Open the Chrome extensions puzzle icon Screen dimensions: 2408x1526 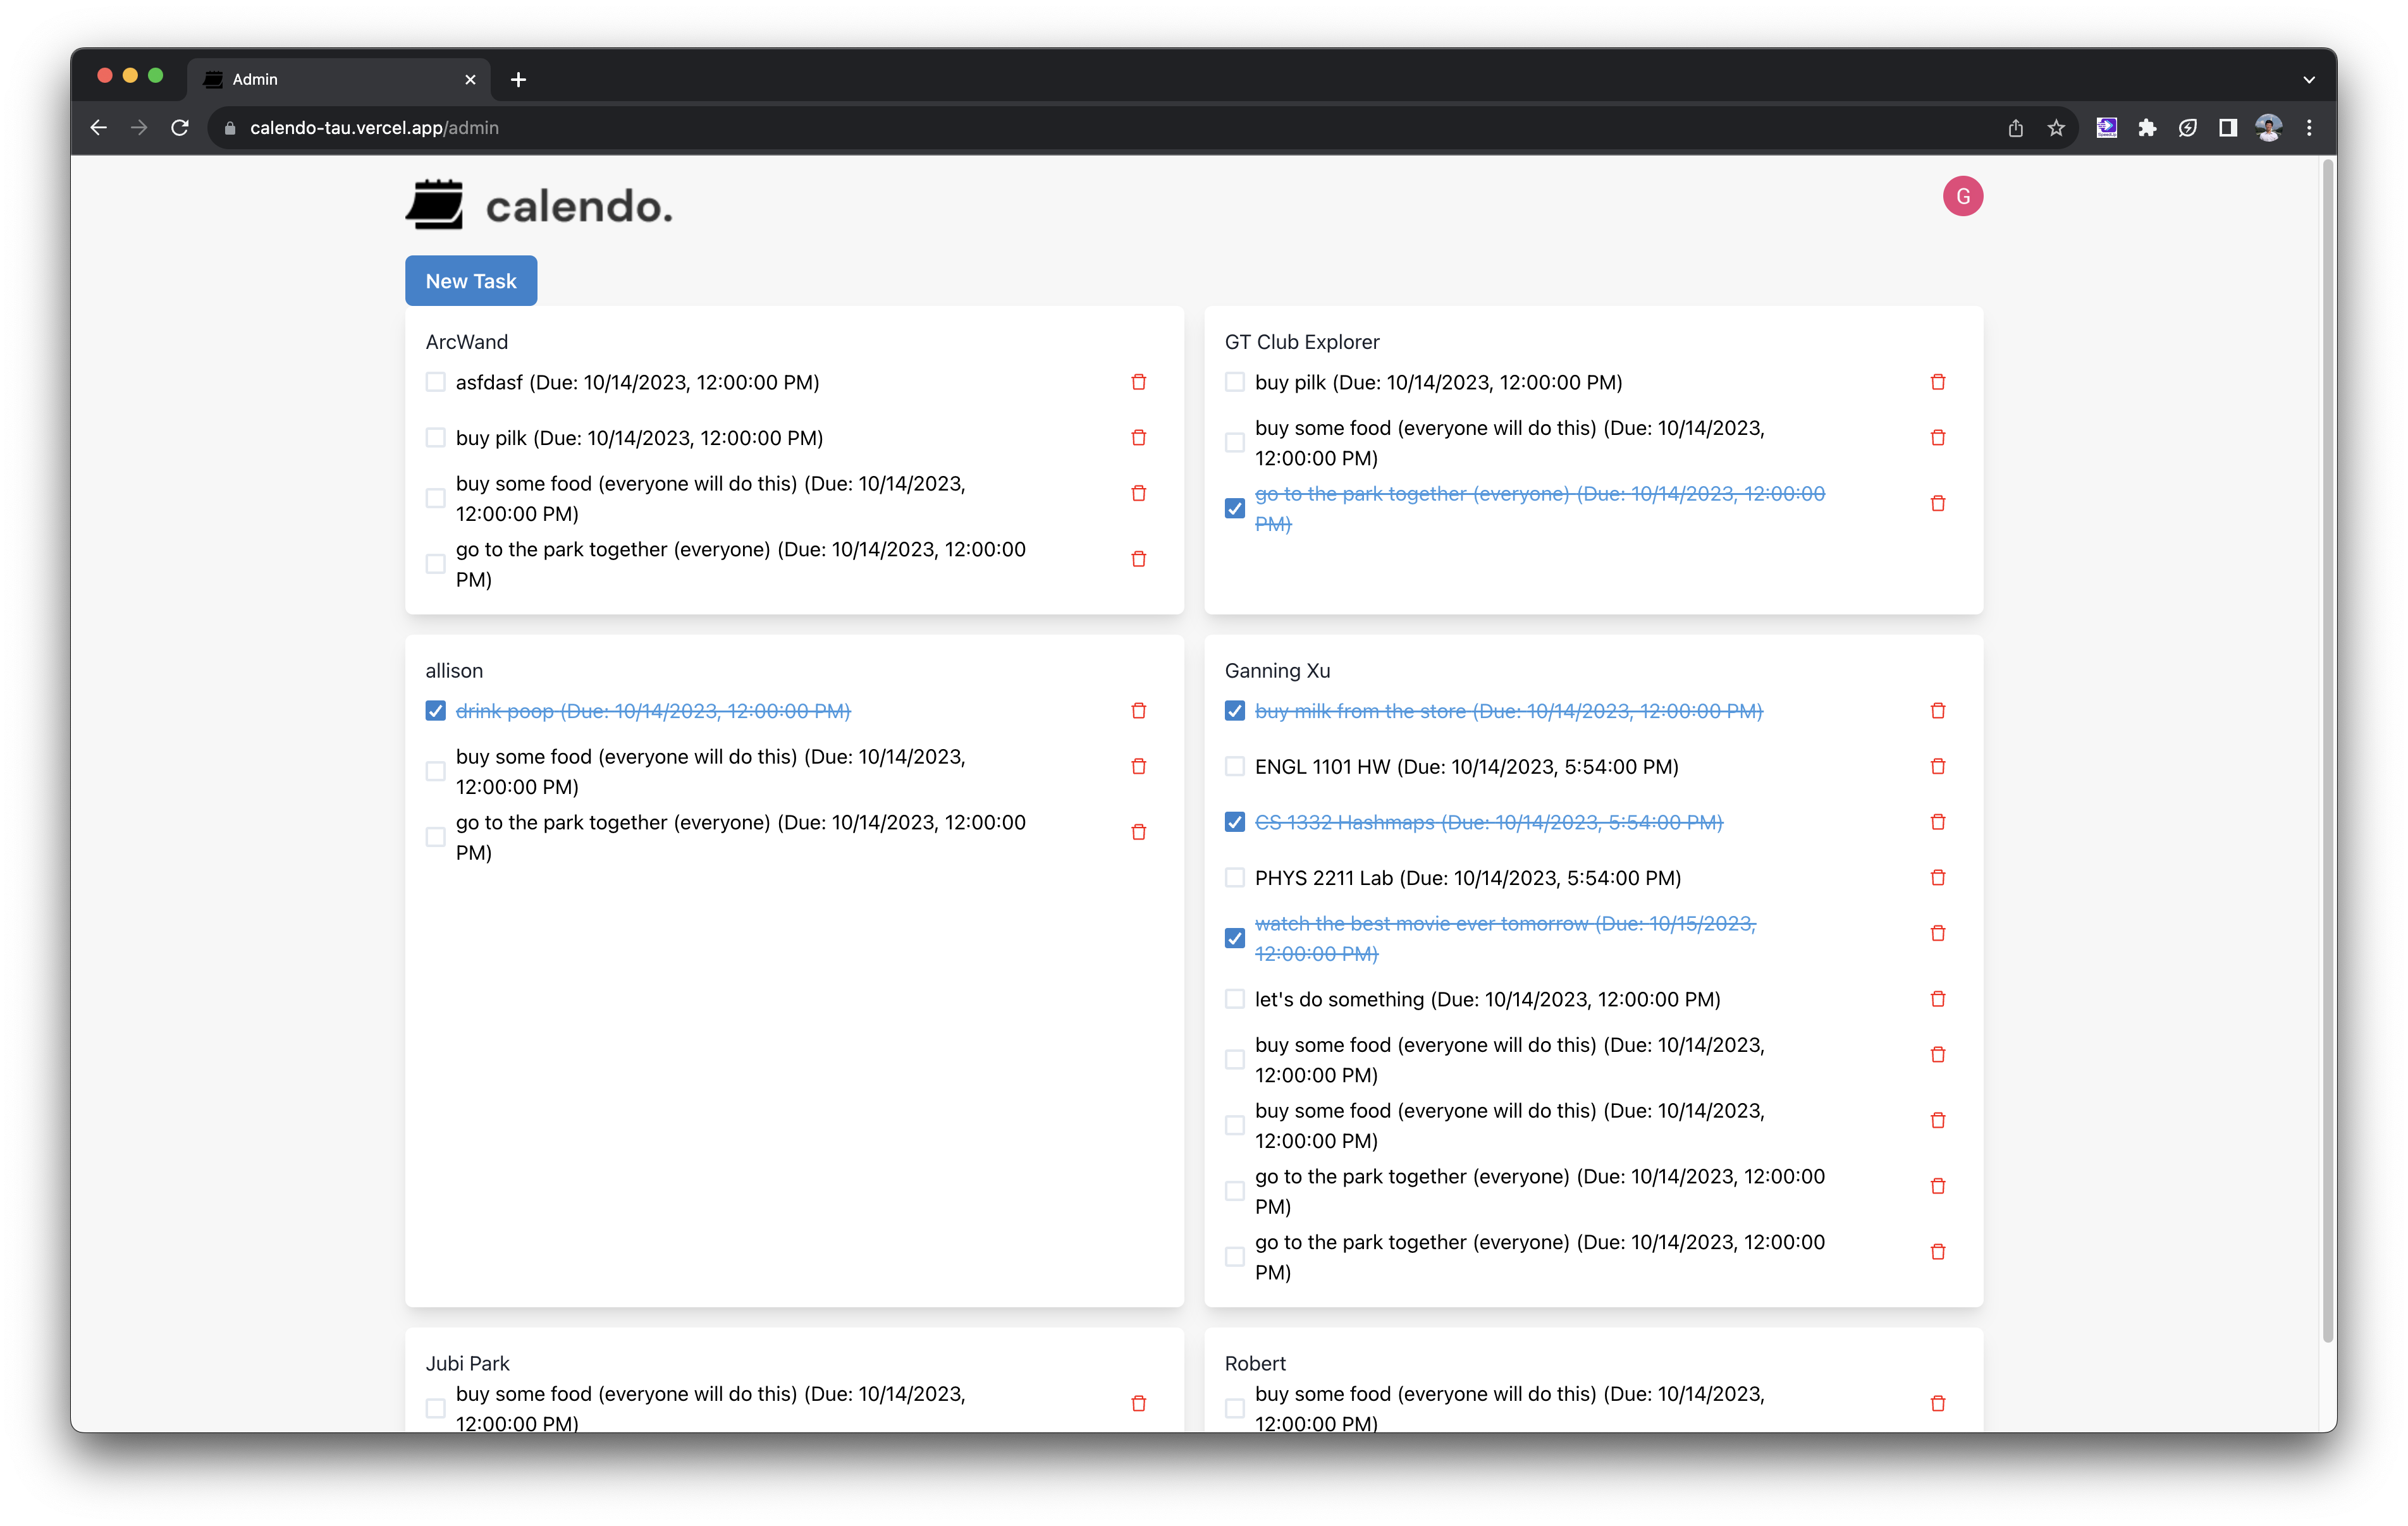2147,128
